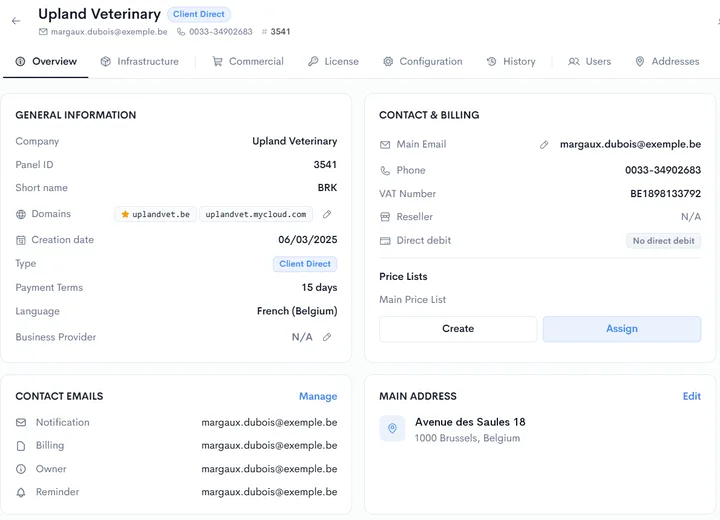Click the envelope icon in header
Screen dimensions: 720x520
pyautogui.click(x=43, y=32)
